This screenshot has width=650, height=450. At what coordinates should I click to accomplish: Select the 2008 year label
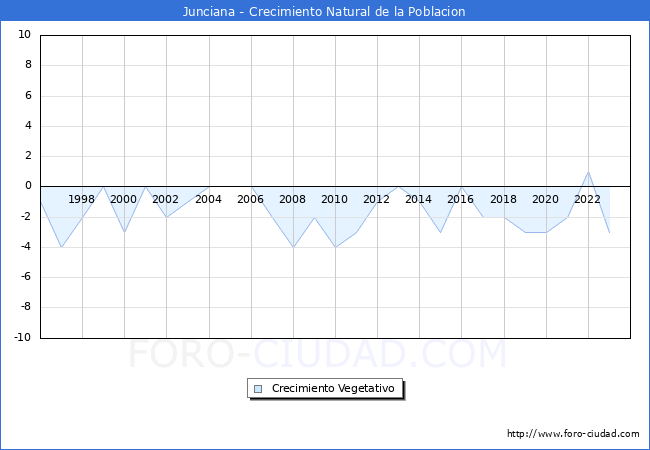pos(292,199)
